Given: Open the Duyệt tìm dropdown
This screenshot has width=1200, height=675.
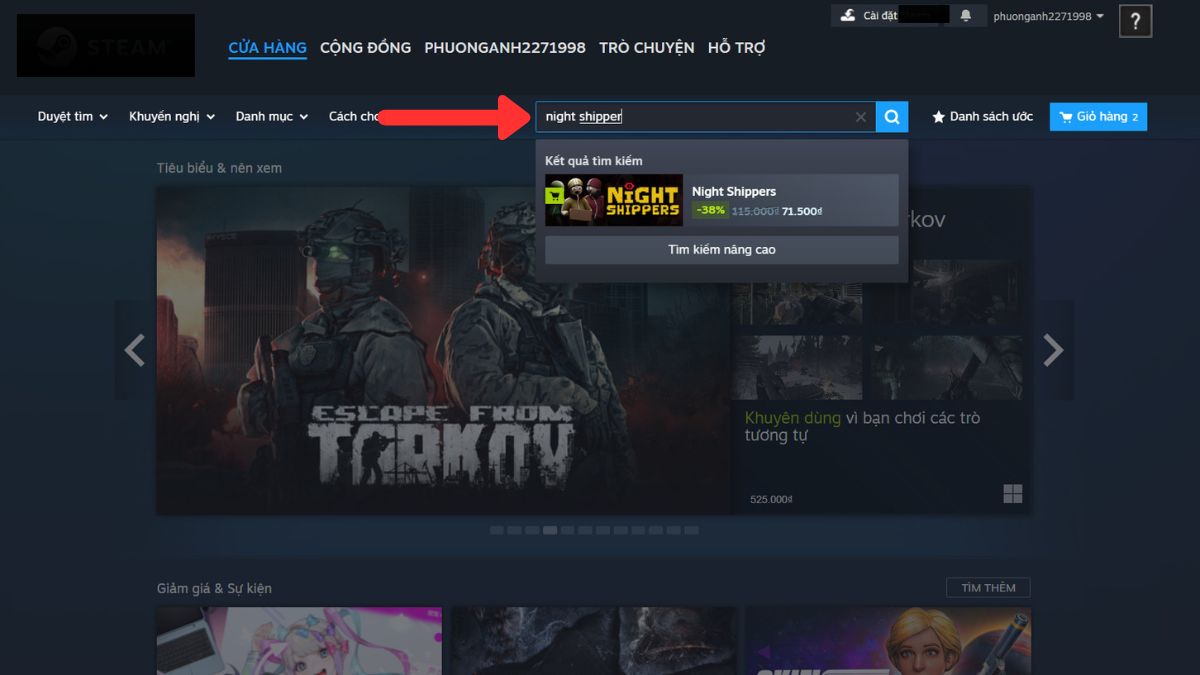Looking at the screenshot, I should 70,116.
